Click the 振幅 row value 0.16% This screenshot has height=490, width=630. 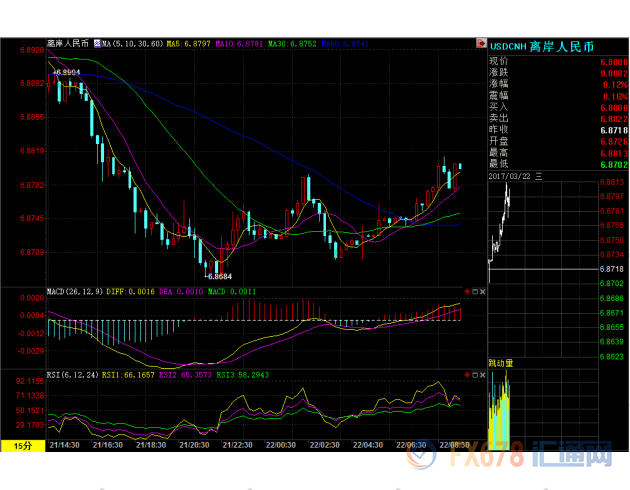[x=615, y=96]
